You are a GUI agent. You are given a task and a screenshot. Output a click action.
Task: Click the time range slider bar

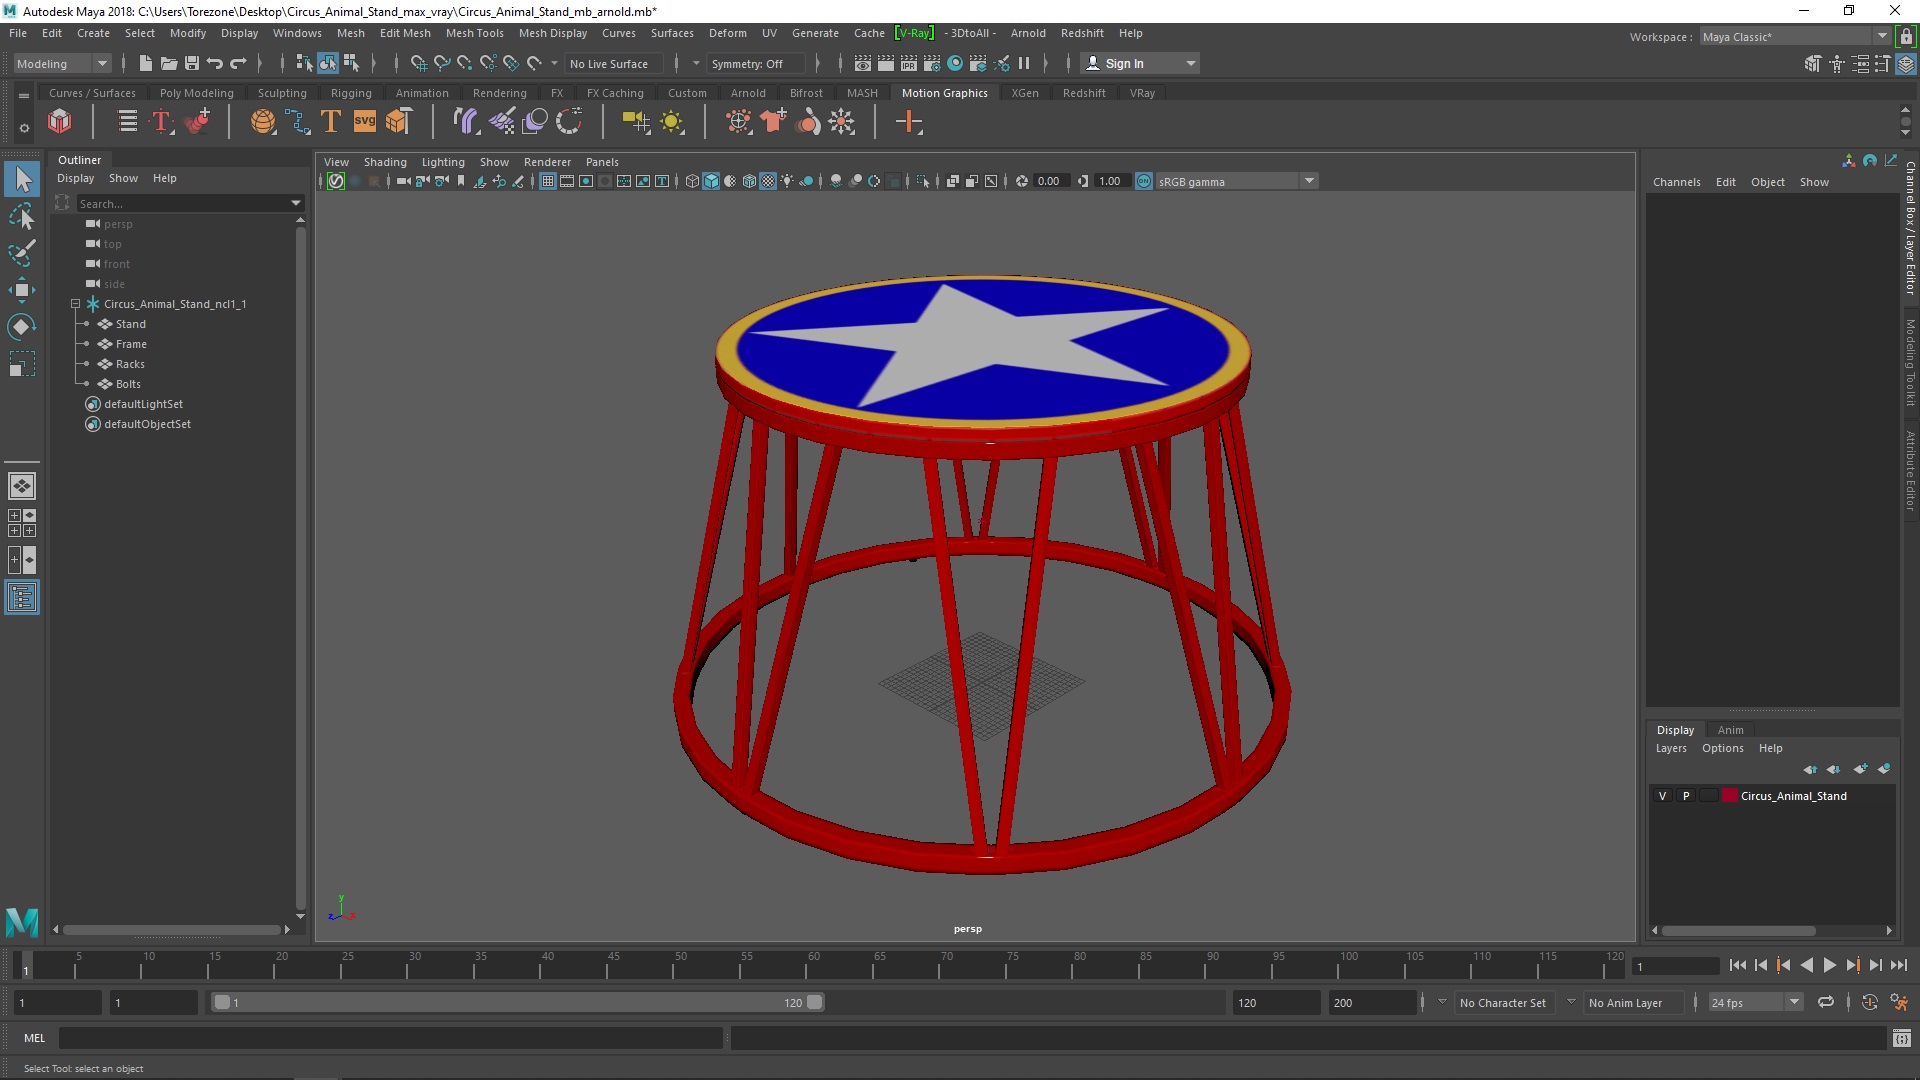(517, 1002)
